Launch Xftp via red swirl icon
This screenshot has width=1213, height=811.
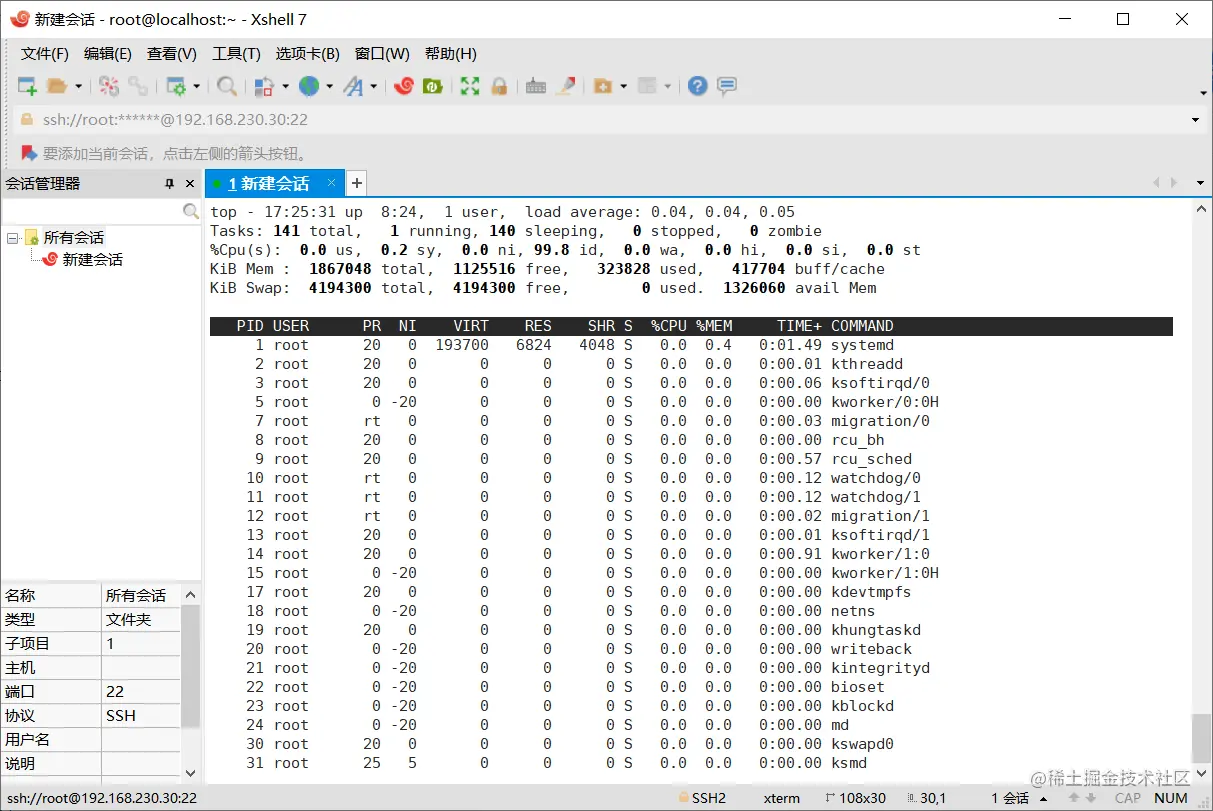404,87
